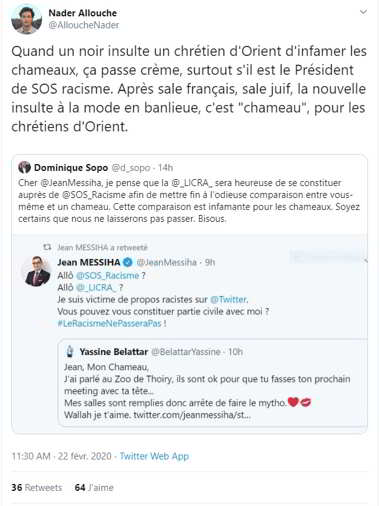View the 36 Retweets list
Screen dimensions: 380x506
[x=37, y=488]
